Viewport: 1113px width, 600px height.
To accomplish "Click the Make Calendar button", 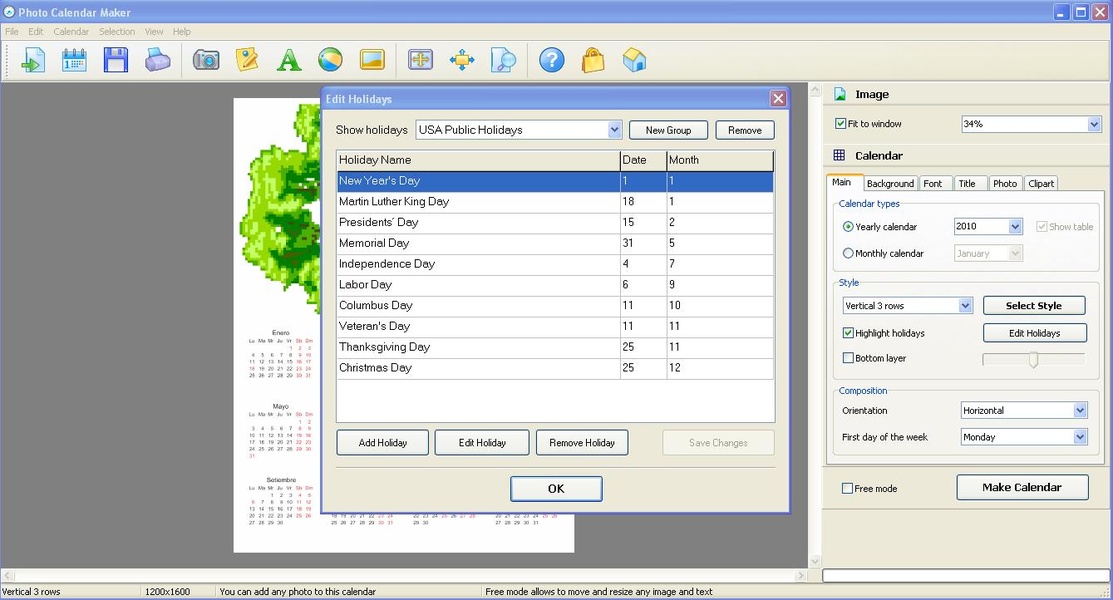I will tap(1022, 487).
